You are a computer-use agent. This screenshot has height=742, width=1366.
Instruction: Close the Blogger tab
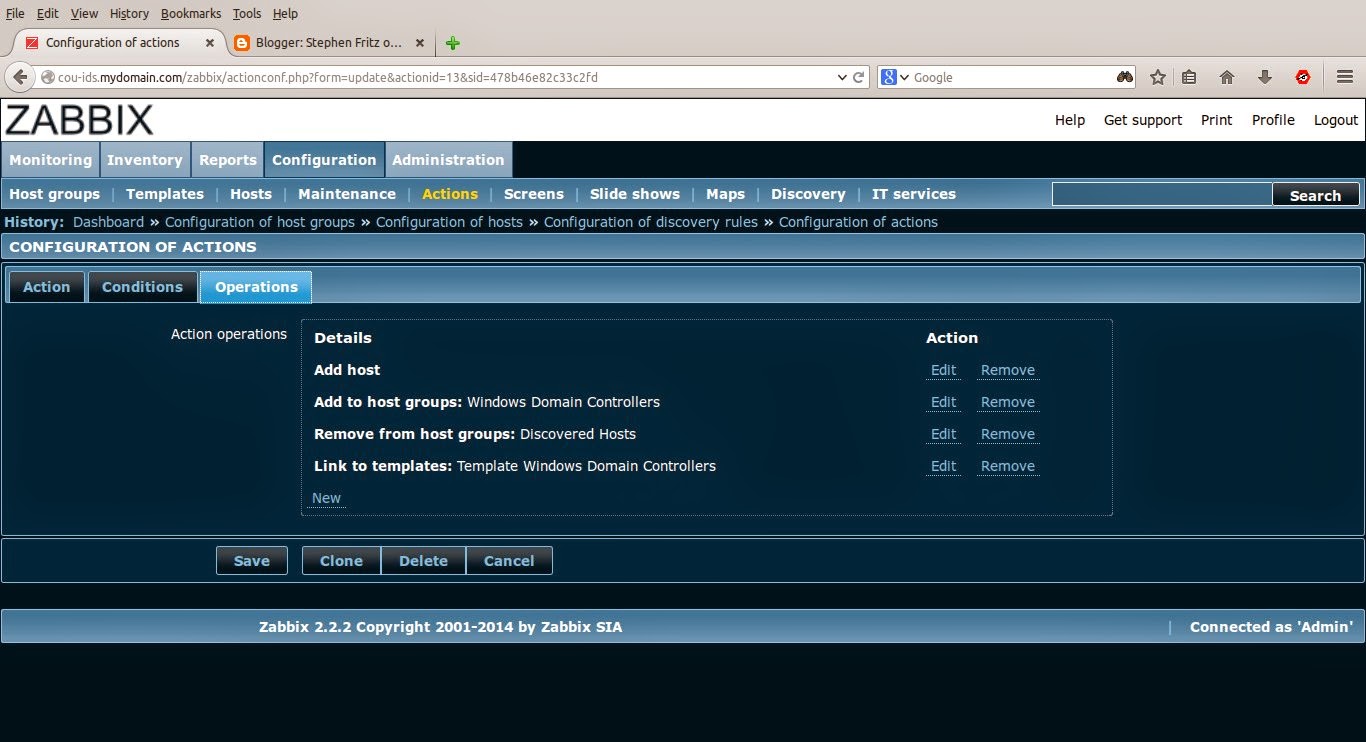pos(419,43)
